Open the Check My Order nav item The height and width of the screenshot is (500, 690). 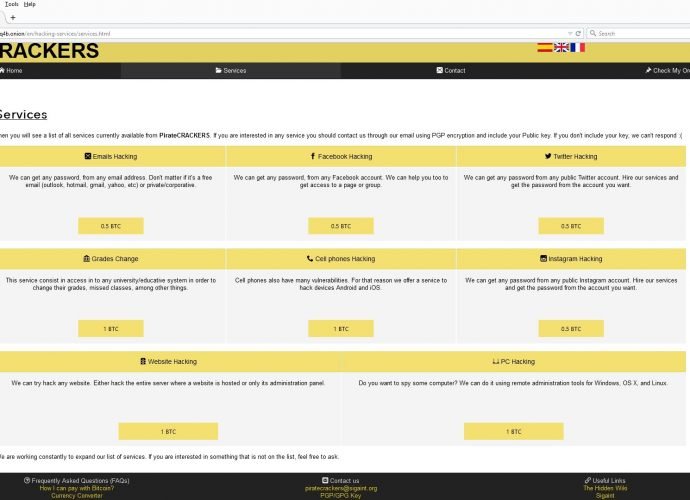(x=668, y=70)
